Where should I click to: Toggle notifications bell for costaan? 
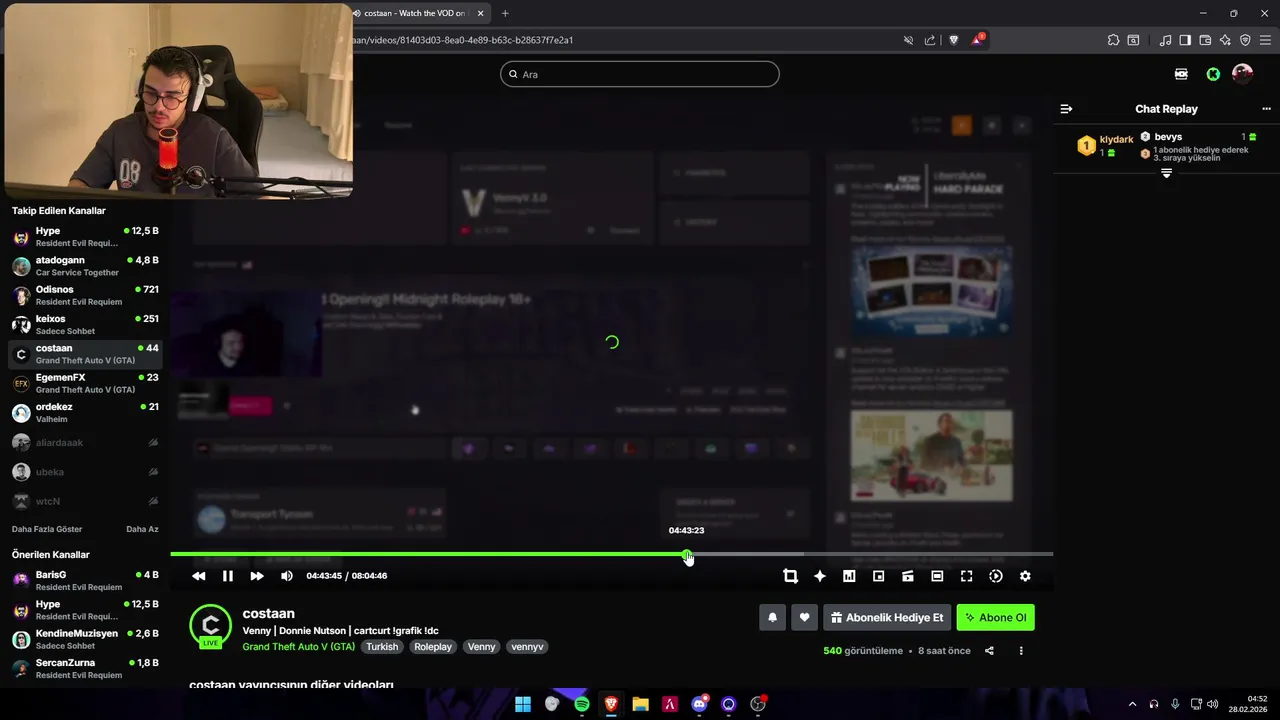tap(772, 618)
